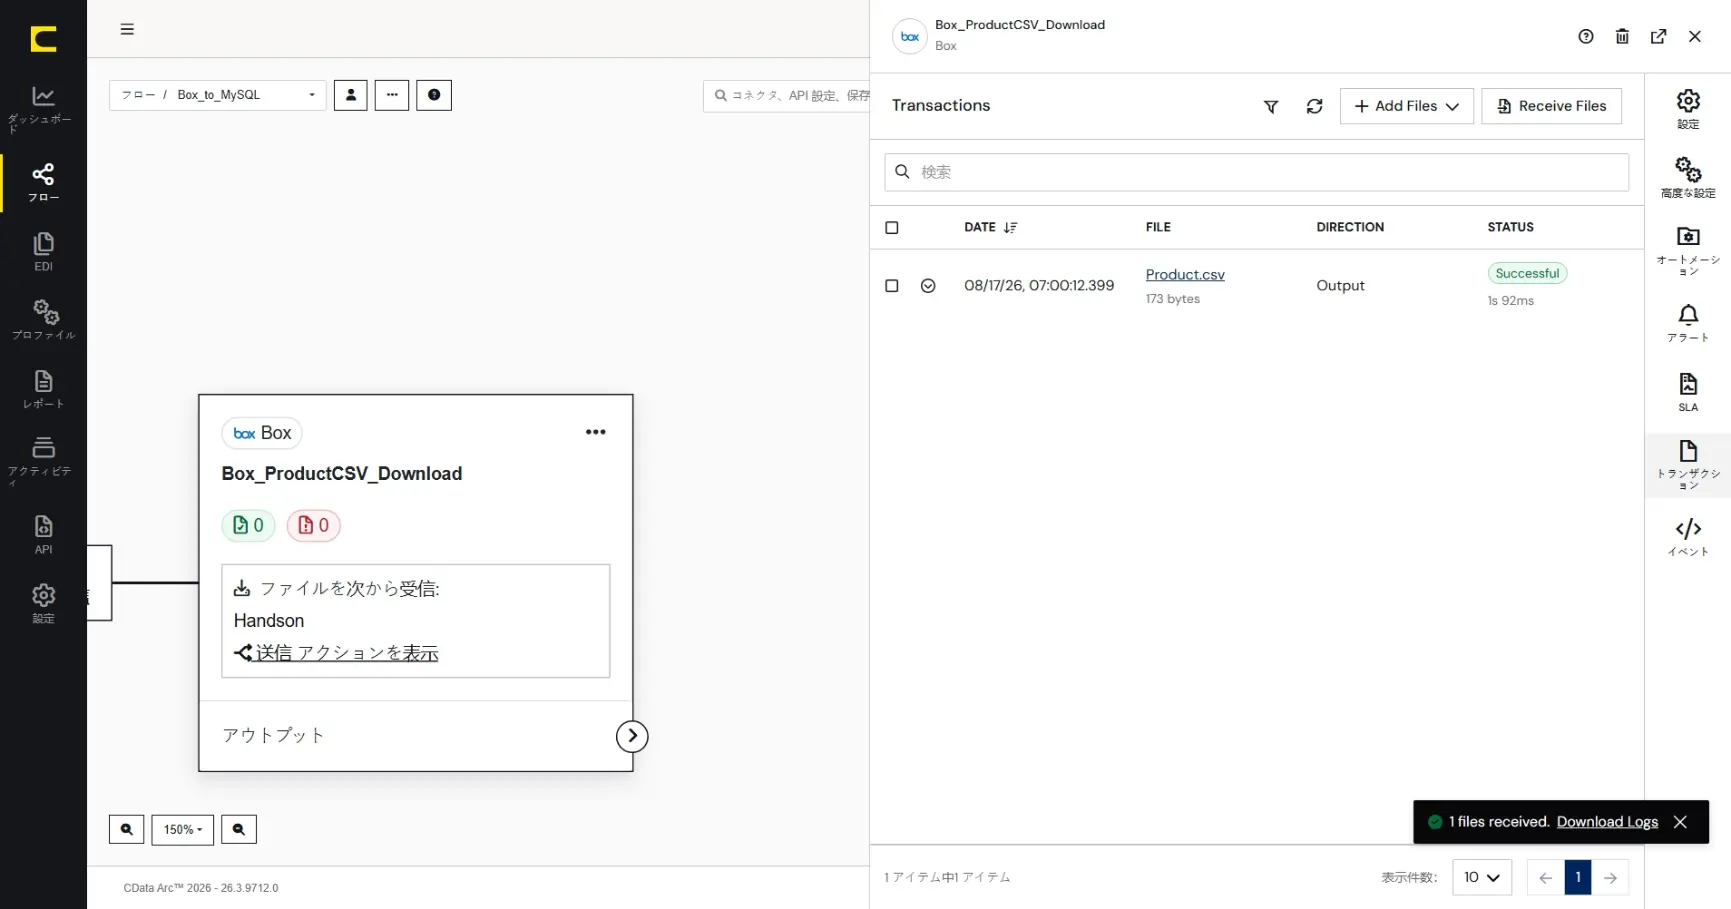Screen dimensions: 1731x909
Task: Expand the Product.csv transaction details
Action: [x=928, y=286]
